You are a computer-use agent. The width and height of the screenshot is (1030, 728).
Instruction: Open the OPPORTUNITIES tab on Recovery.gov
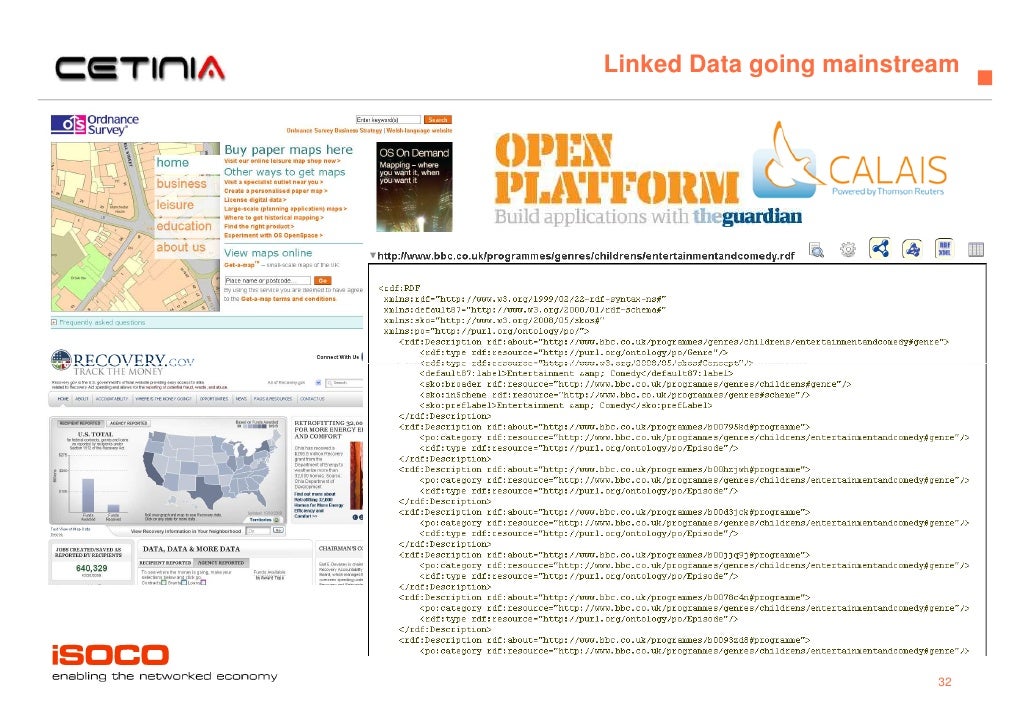pyautogui.click(x=214, y=399)
